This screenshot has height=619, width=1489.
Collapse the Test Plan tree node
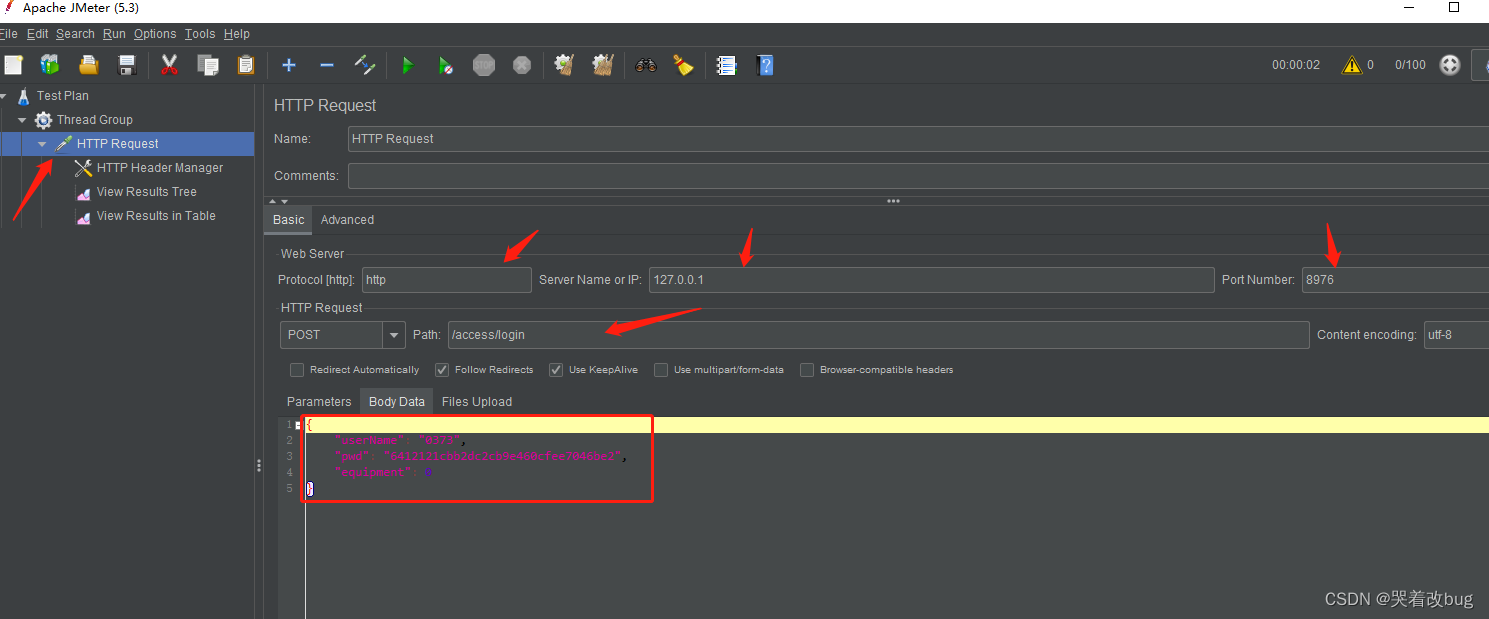coord(3,96)
